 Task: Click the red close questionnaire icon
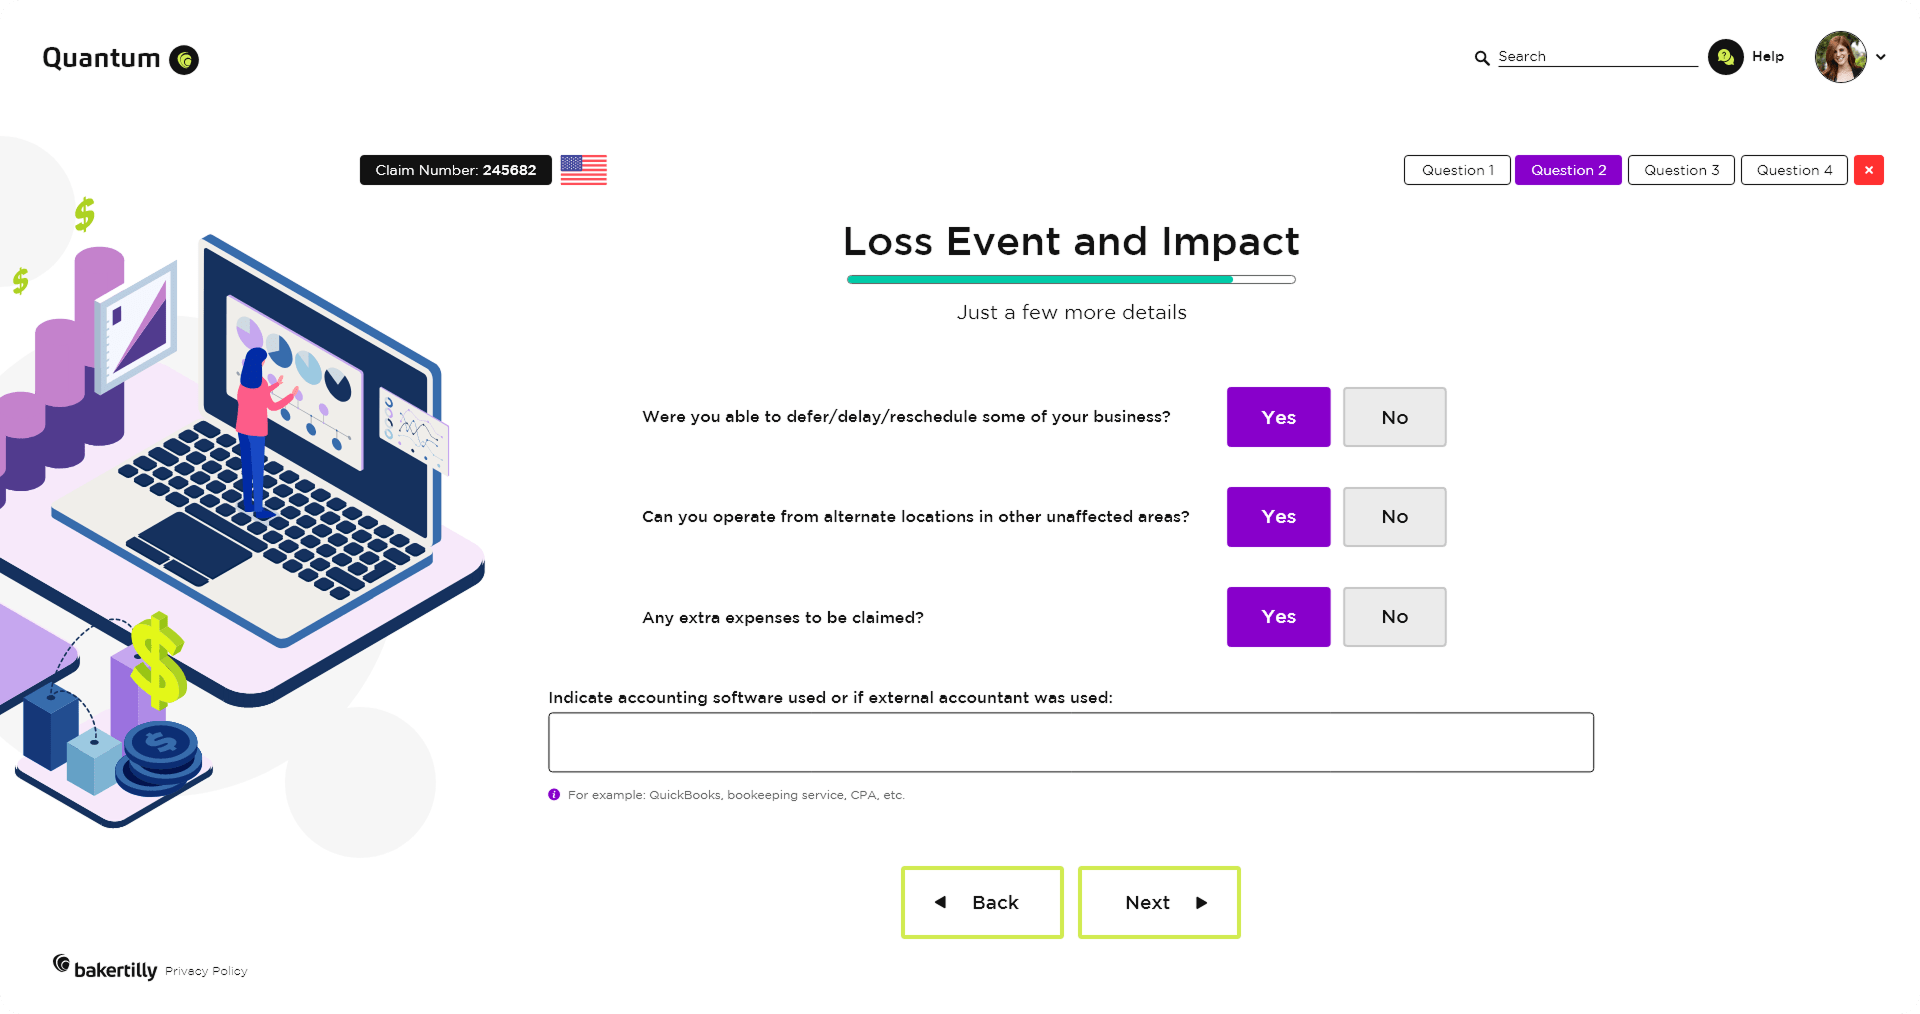pos(1869,170)
